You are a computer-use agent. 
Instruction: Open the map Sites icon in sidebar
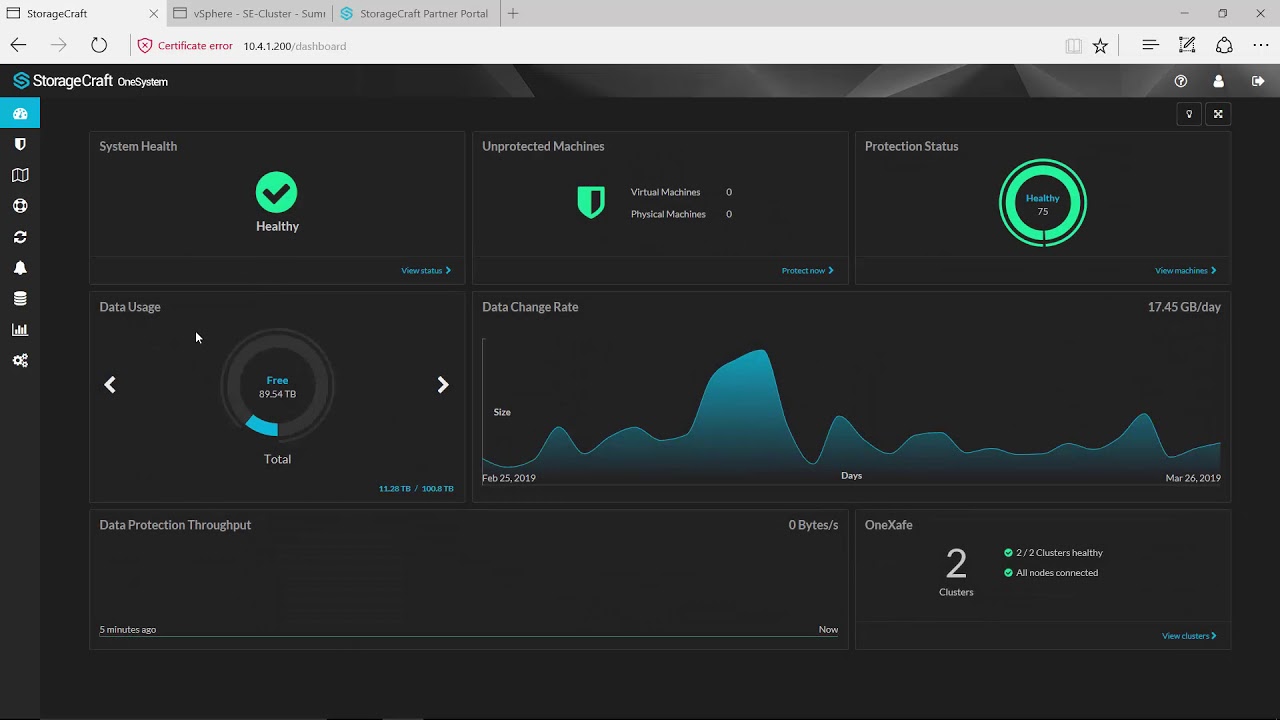[x=19, y=174]
